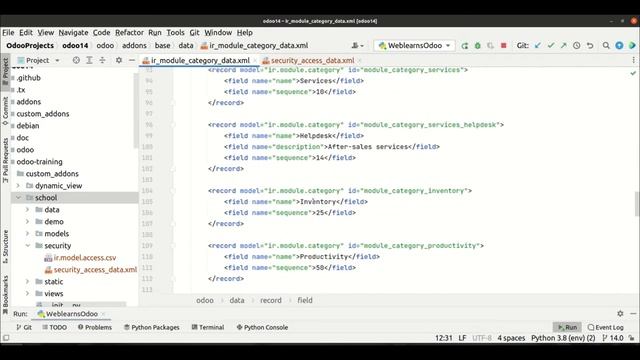Open Run panel settings gear
This screenshot has width=640, height=360.
(x=620, y=313)
